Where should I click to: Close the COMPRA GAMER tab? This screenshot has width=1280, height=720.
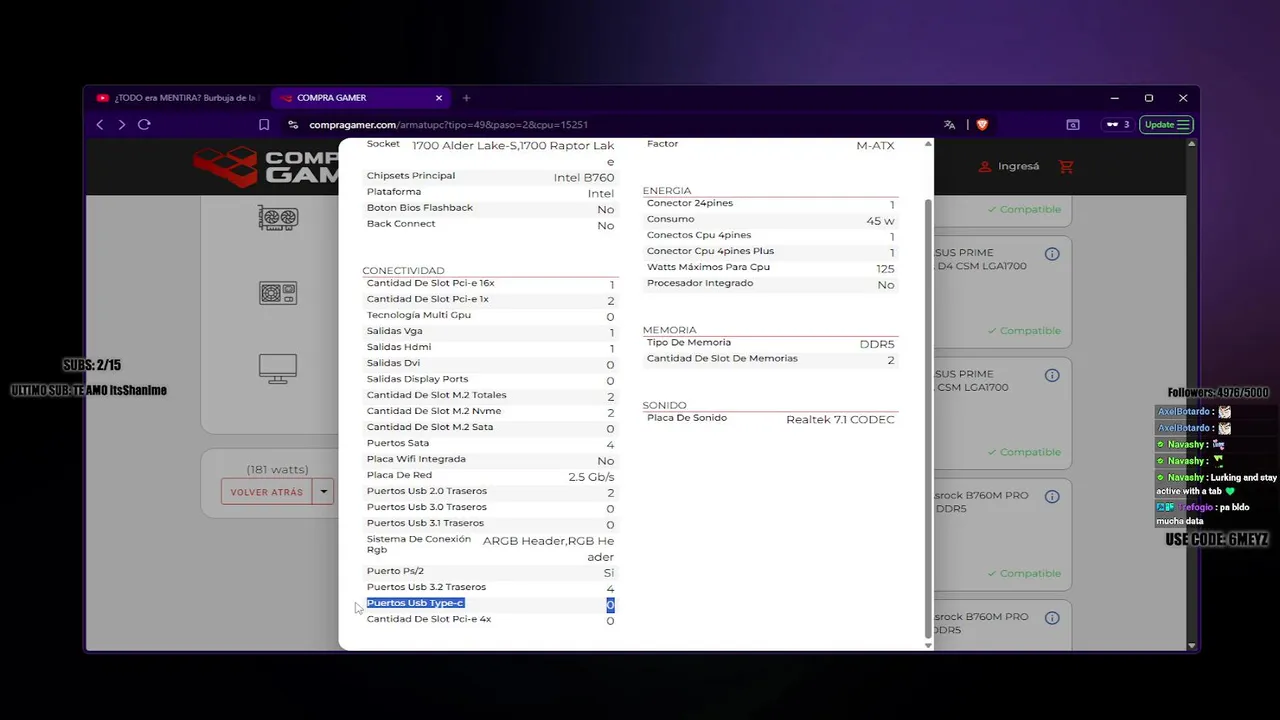[439, 98]
